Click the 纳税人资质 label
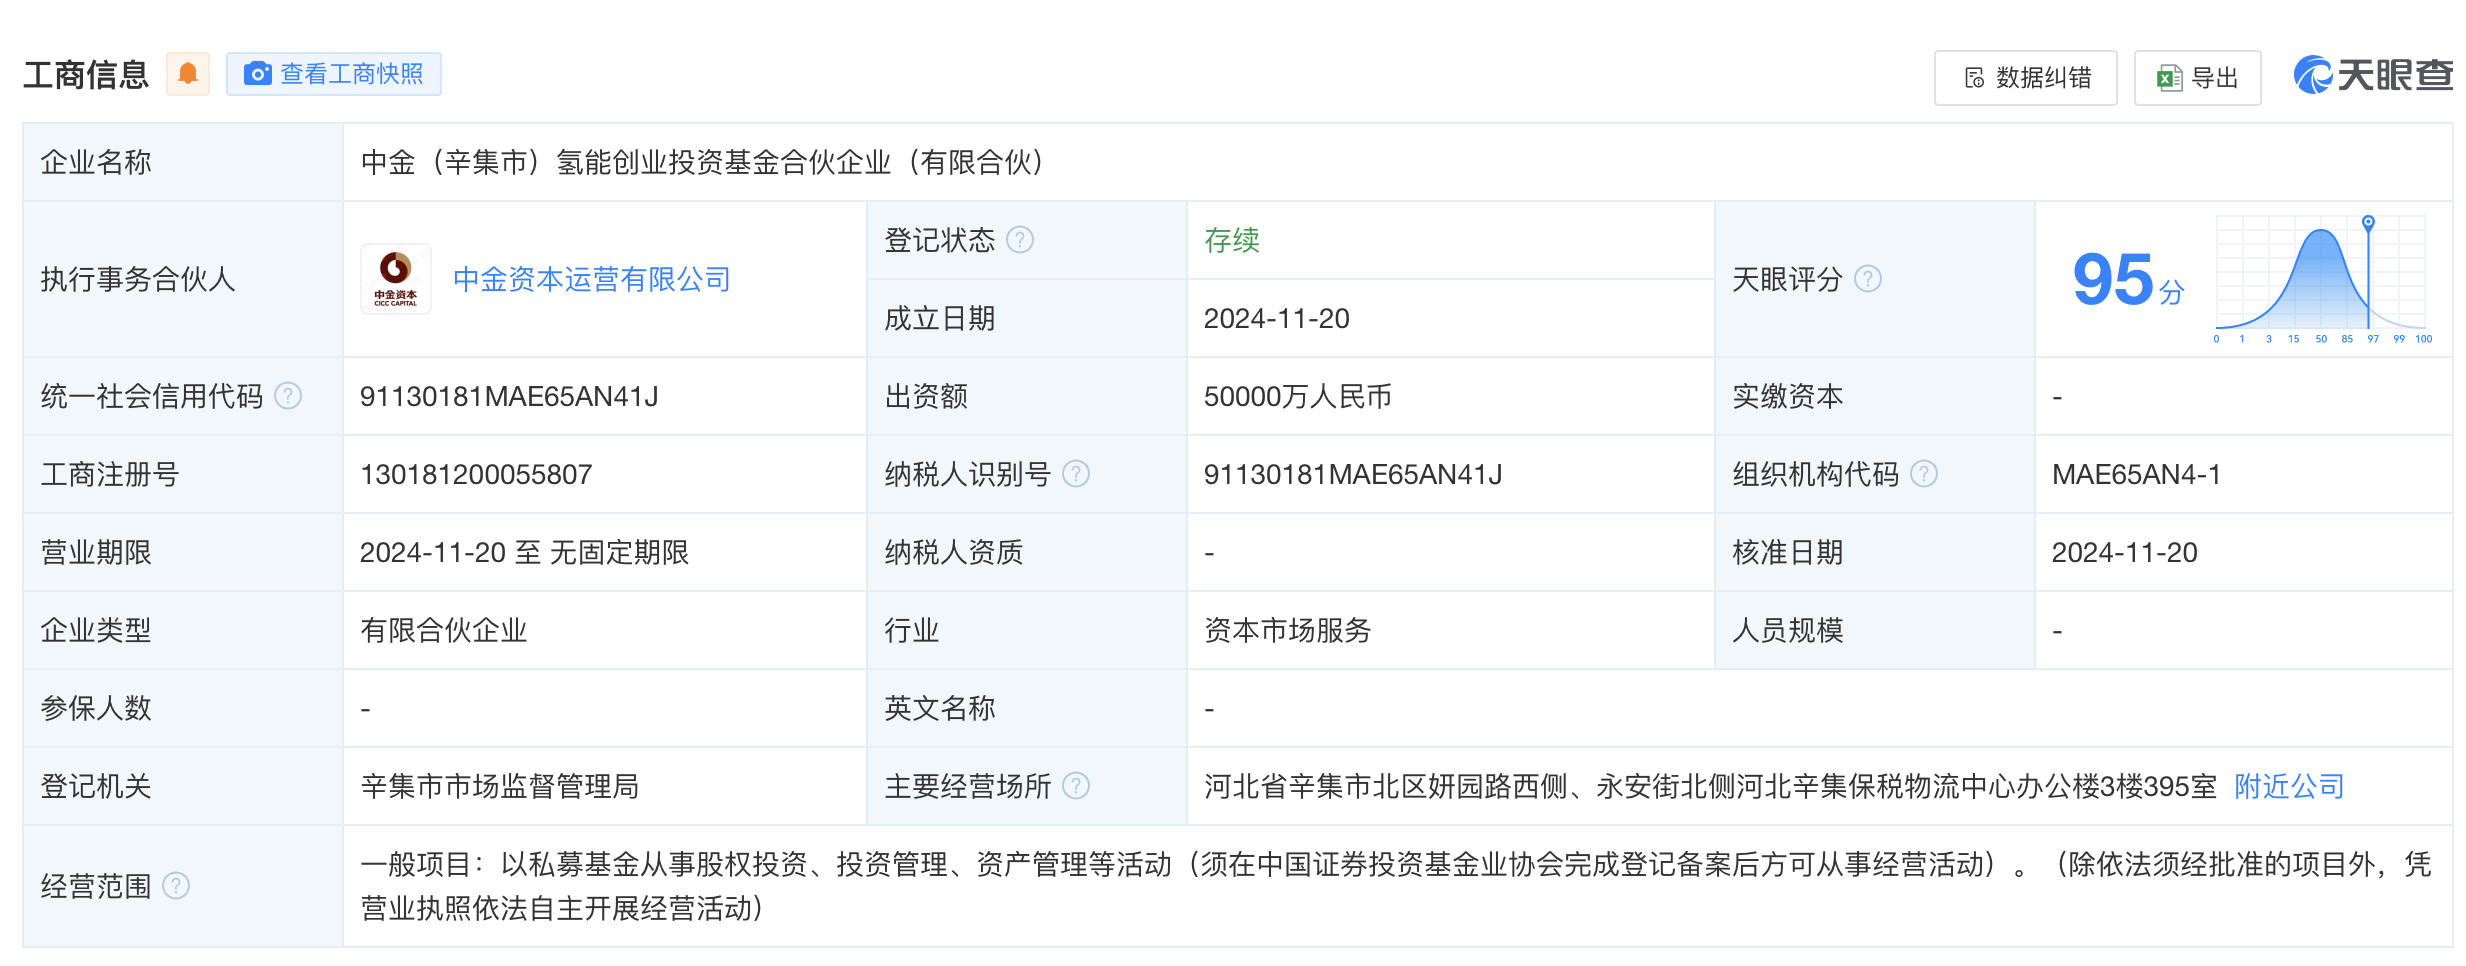Screen dimensions: 2466x966 pyautogui.click(x=953, y=552)
